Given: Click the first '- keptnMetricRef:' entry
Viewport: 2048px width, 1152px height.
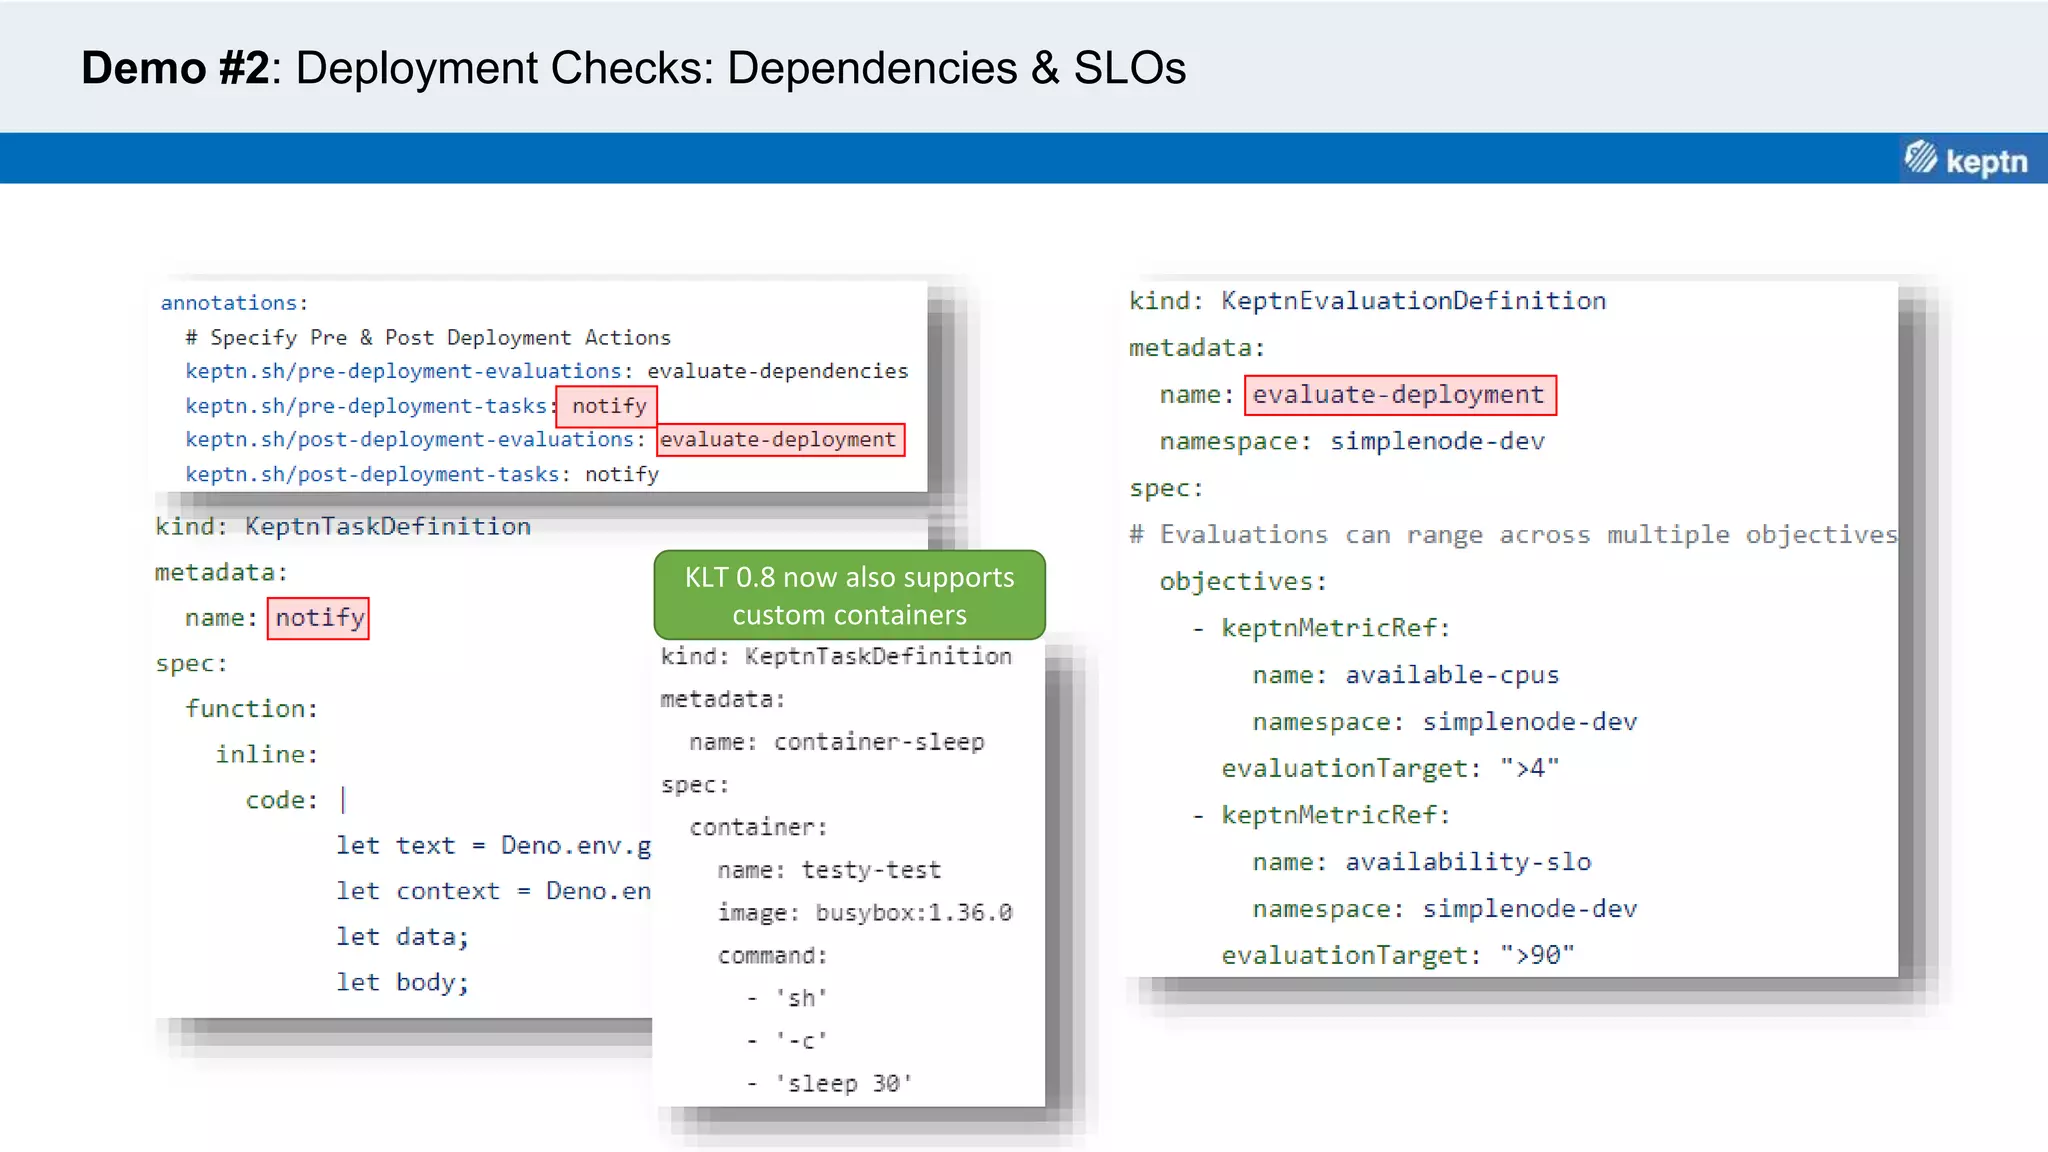Looking at the screenshot, I should click(x=1321, y=628).
